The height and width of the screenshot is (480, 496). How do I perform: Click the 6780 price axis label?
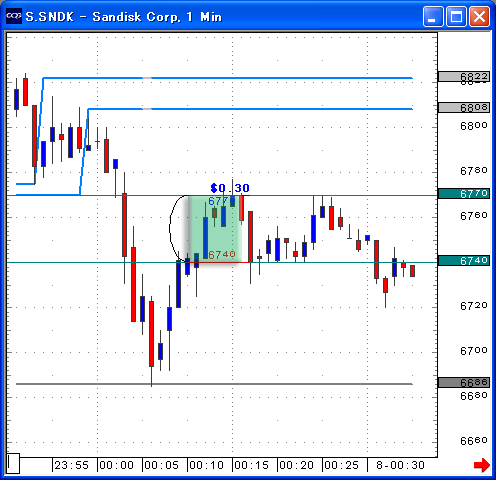coord(474,171)
